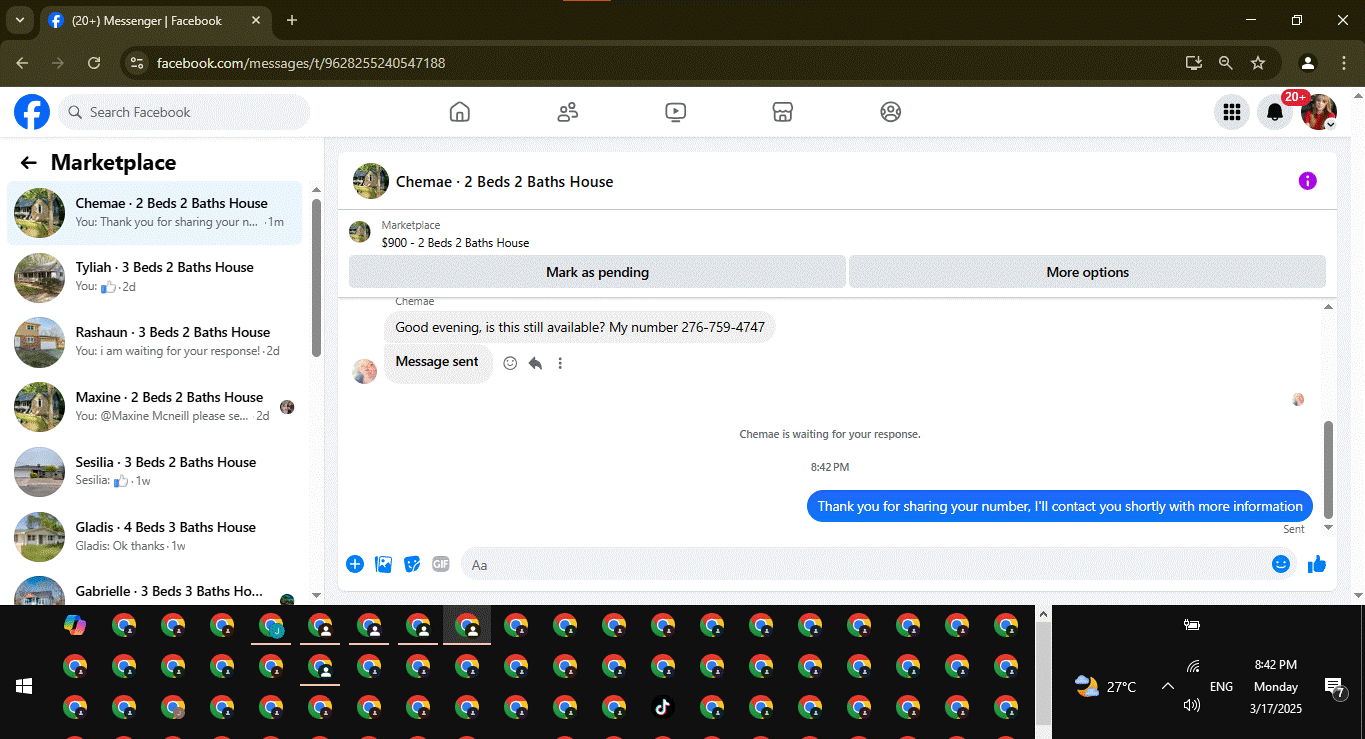
Task: Click the Chemae conversation header title
Action: click(504, 182)
